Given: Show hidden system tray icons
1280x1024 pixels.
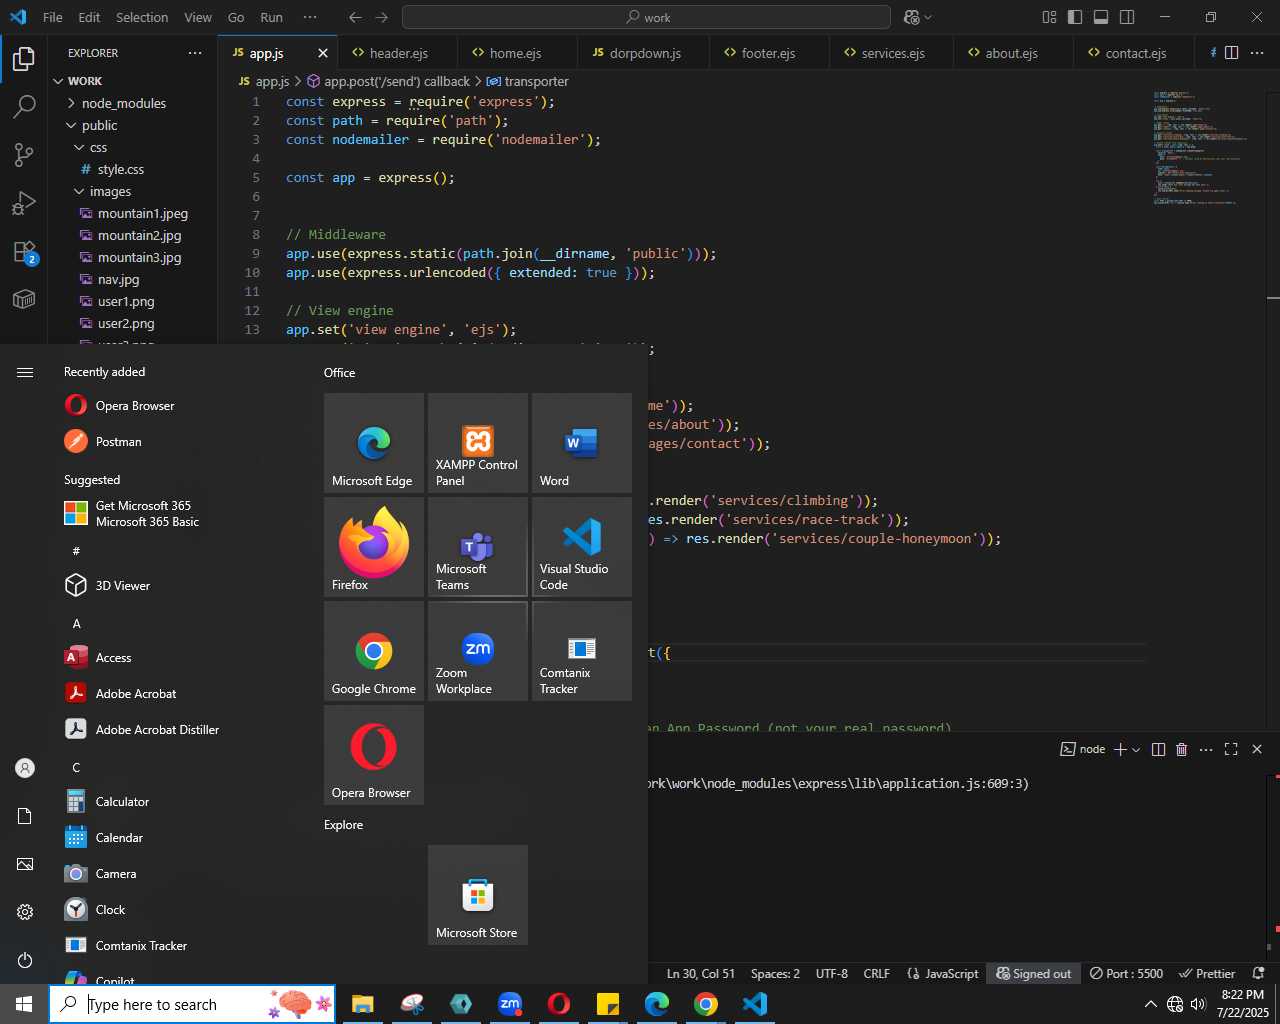Looking at the screenshot, I should coord(1150,1004).
